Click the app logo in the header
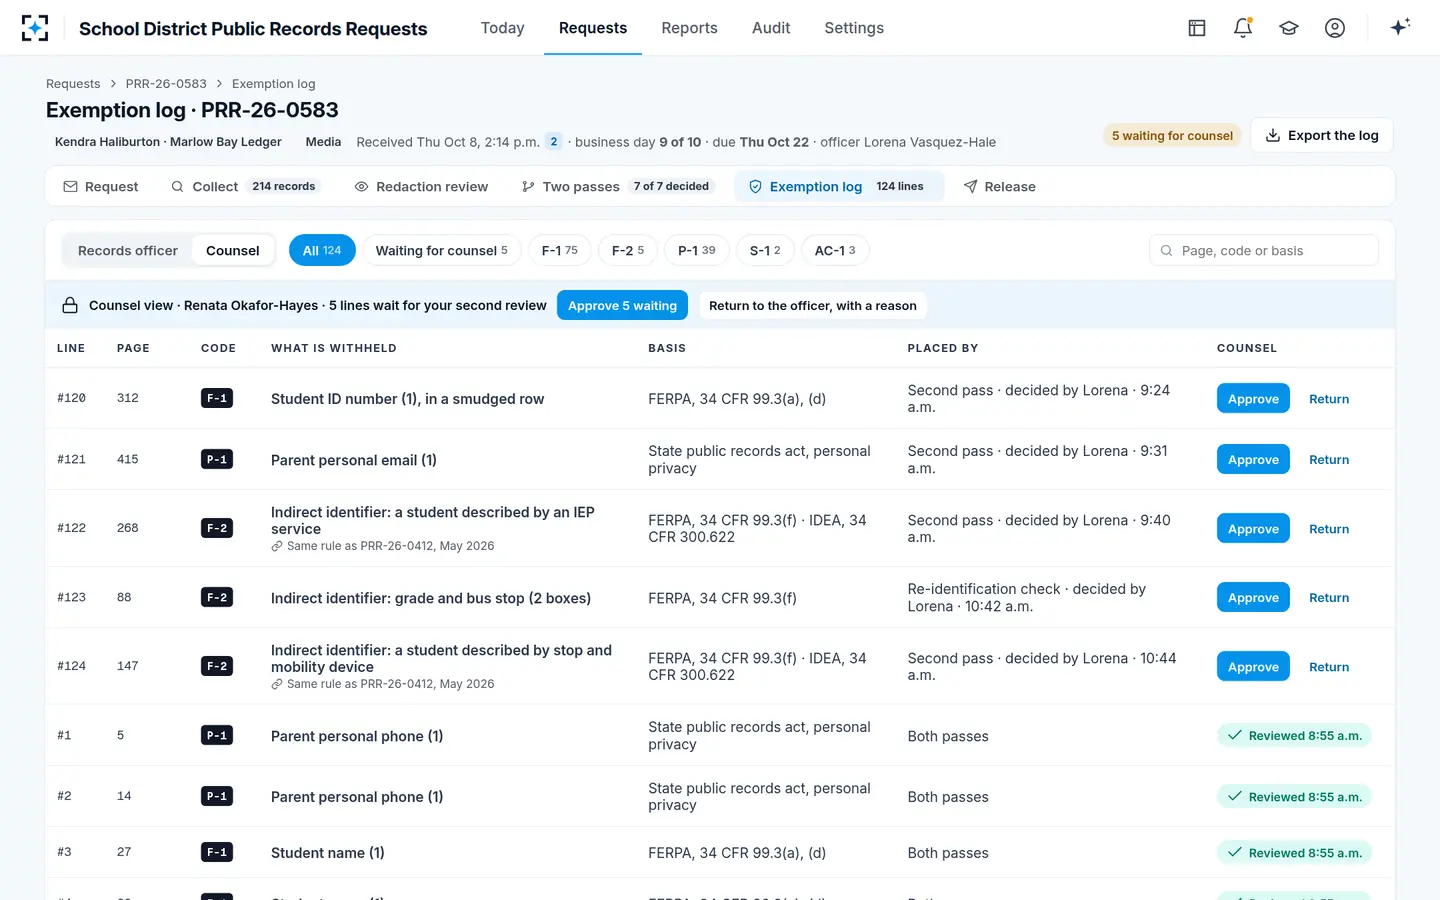The width and height of the screenshot is (1440, 900). [35, 28]
